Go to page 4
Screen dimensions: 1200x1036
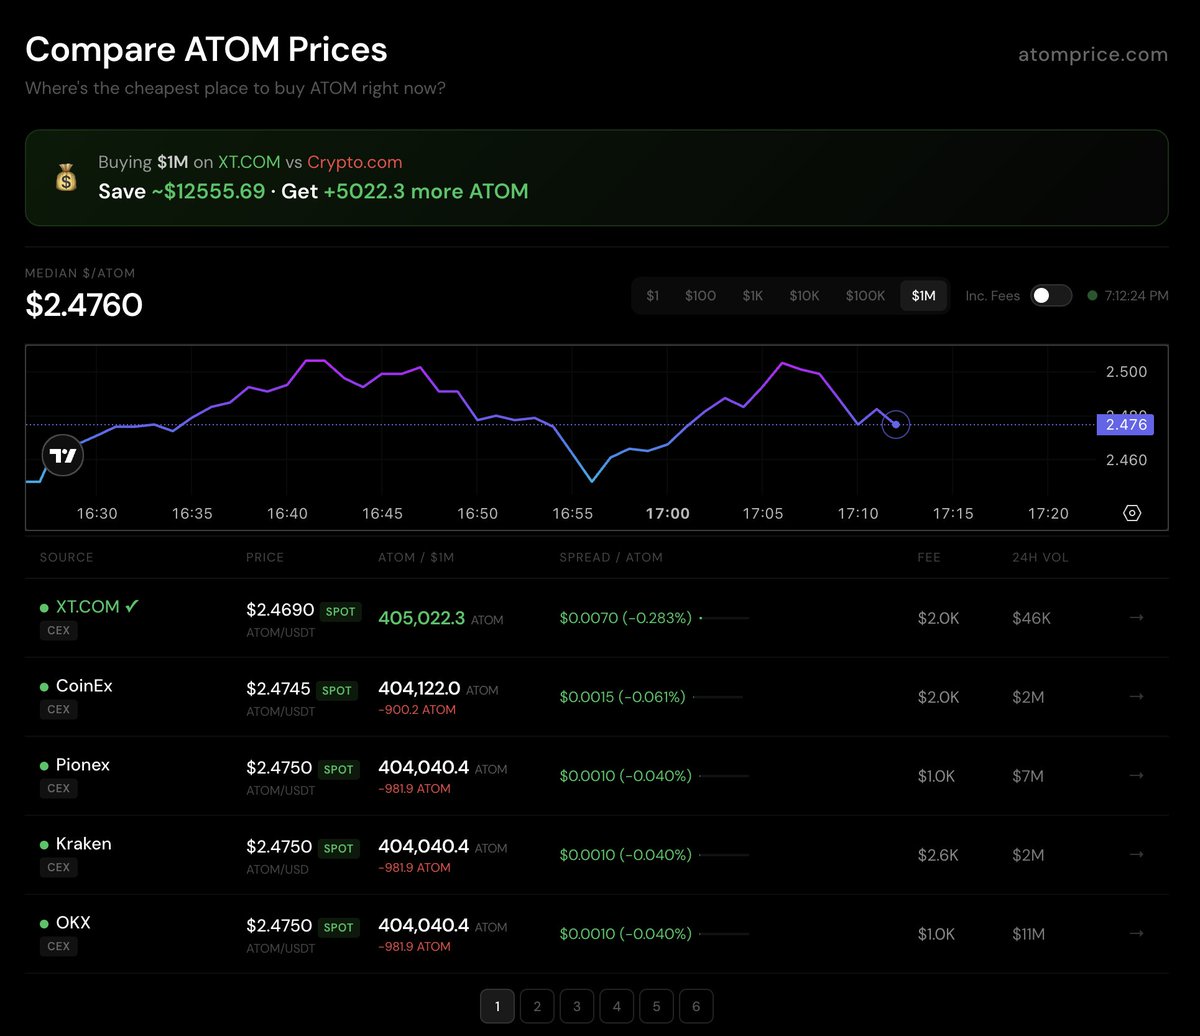point(617,1006)
